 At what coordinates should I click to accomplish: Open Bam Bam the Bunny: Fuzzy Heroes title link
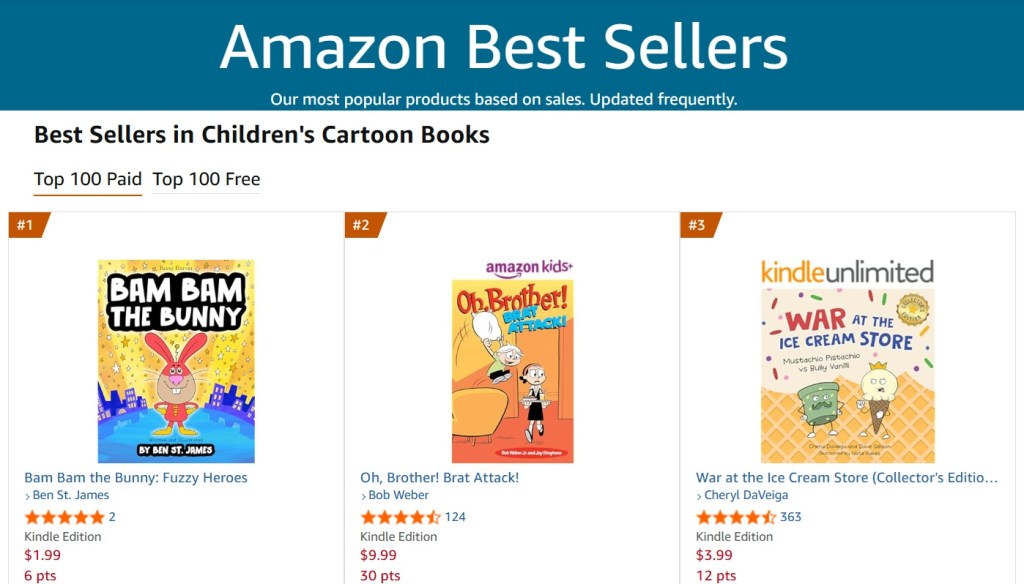136,478
